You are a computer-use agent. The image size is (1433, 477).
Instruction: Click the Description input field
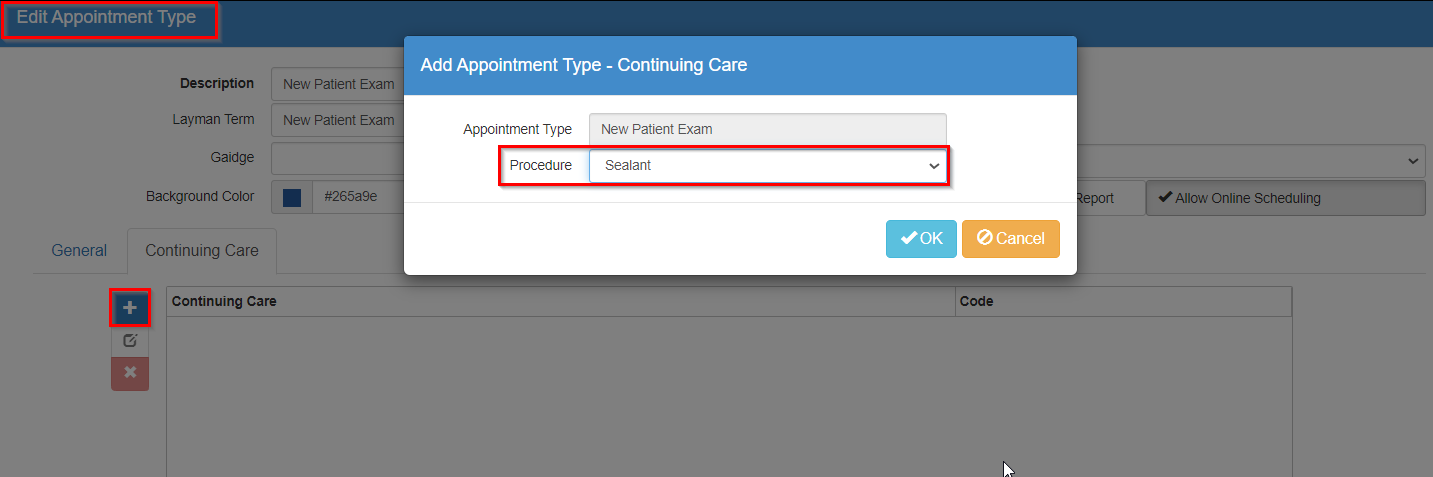[x=338, y=84]
